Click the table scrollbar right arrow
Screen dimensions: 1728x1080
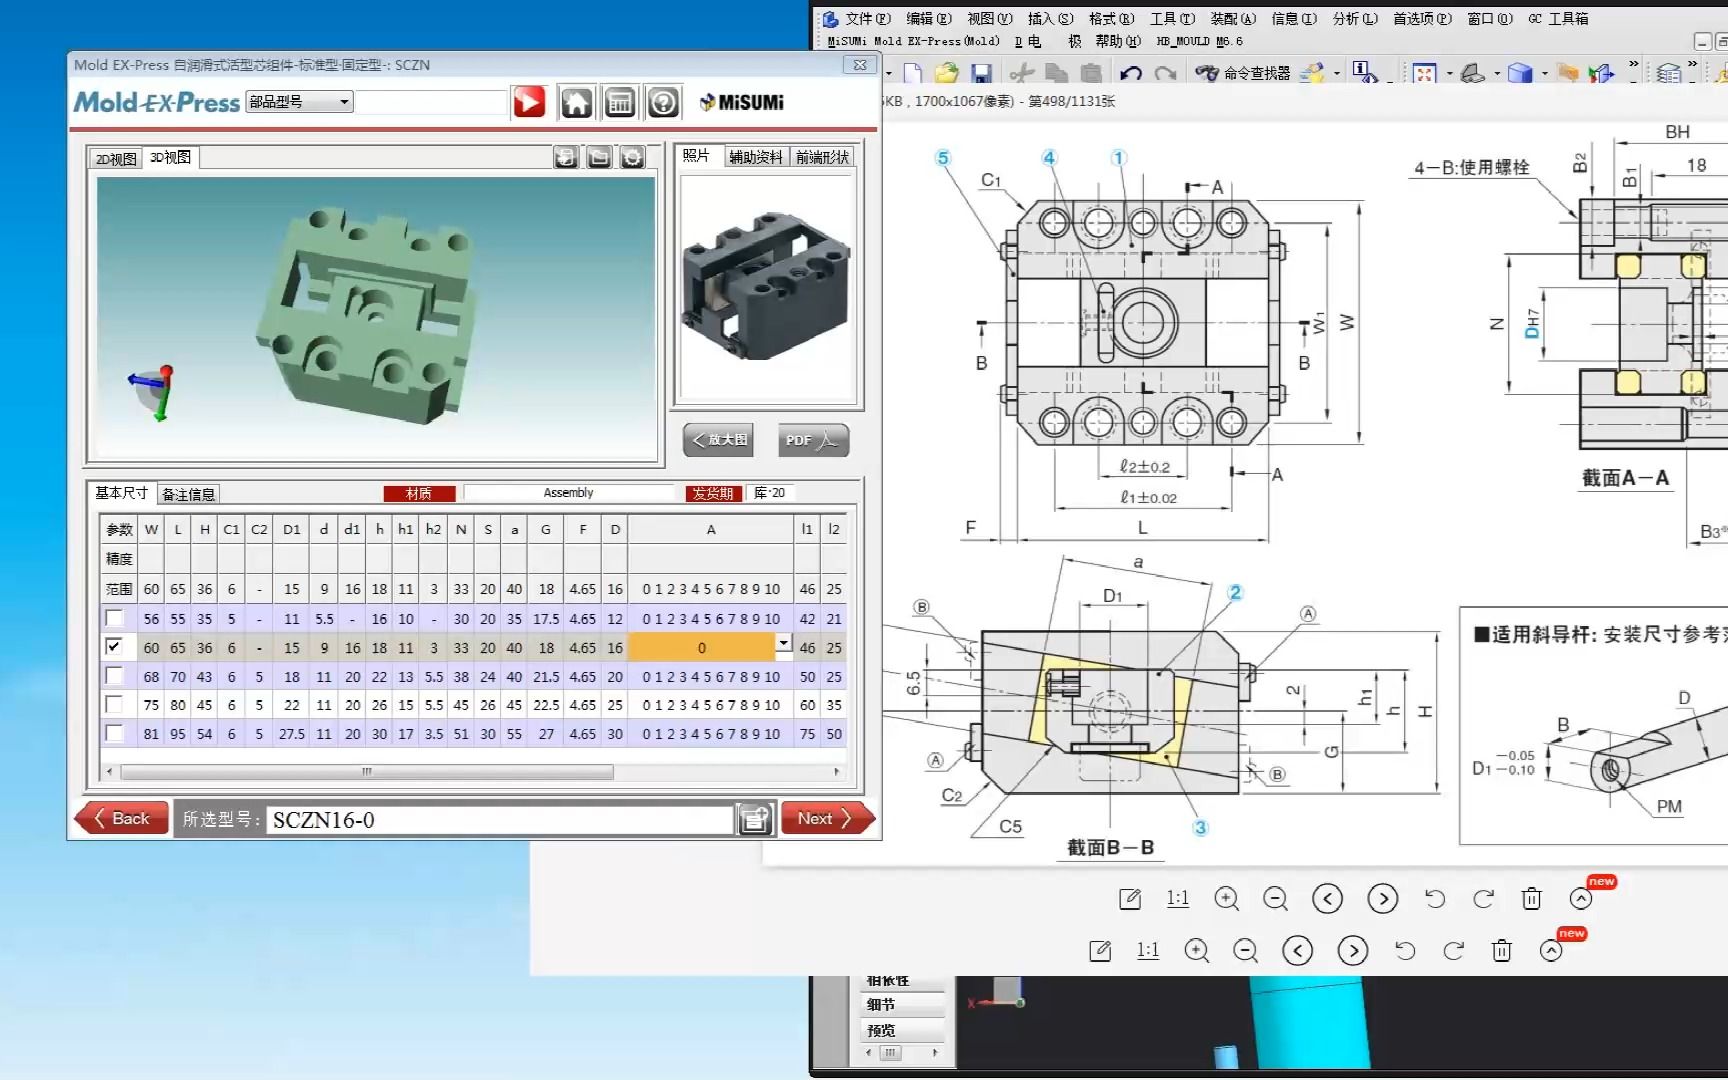pyautogui.click(x=837, y=772)
